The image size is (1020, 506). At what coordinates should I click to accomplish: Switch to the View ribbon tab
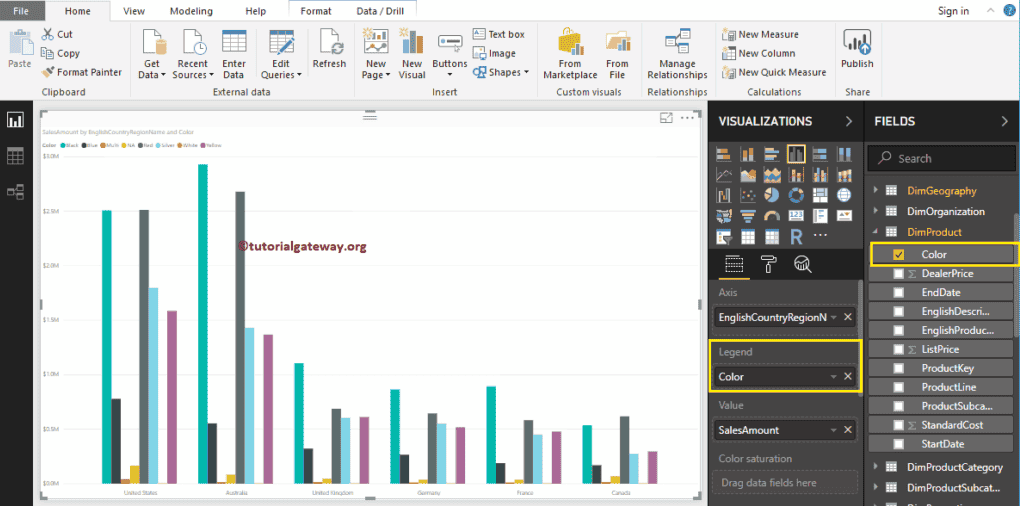(x=134, y=11)
